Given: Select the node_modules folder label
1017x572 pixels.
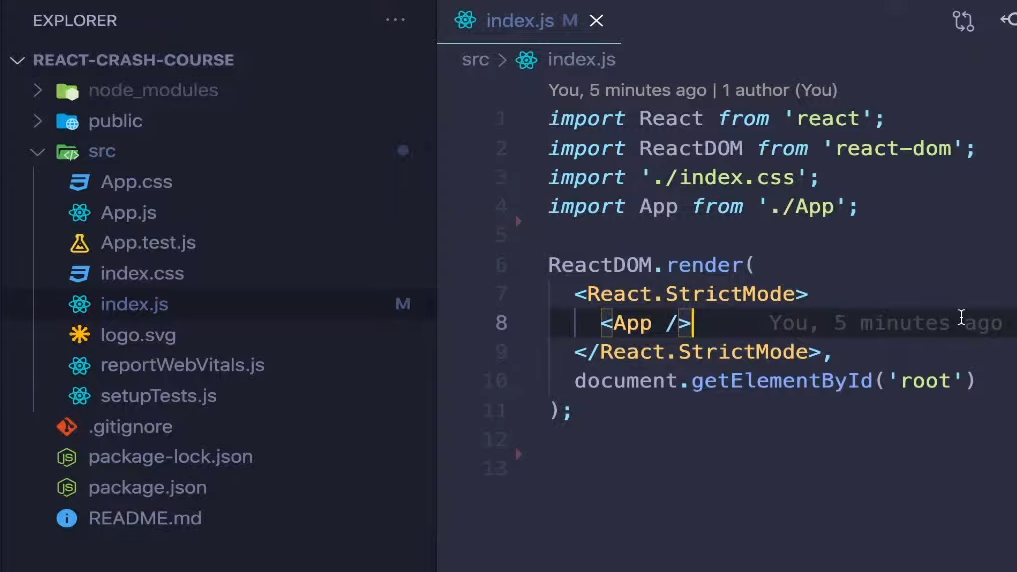Looking at the screenshot, I should click(153, 90).
